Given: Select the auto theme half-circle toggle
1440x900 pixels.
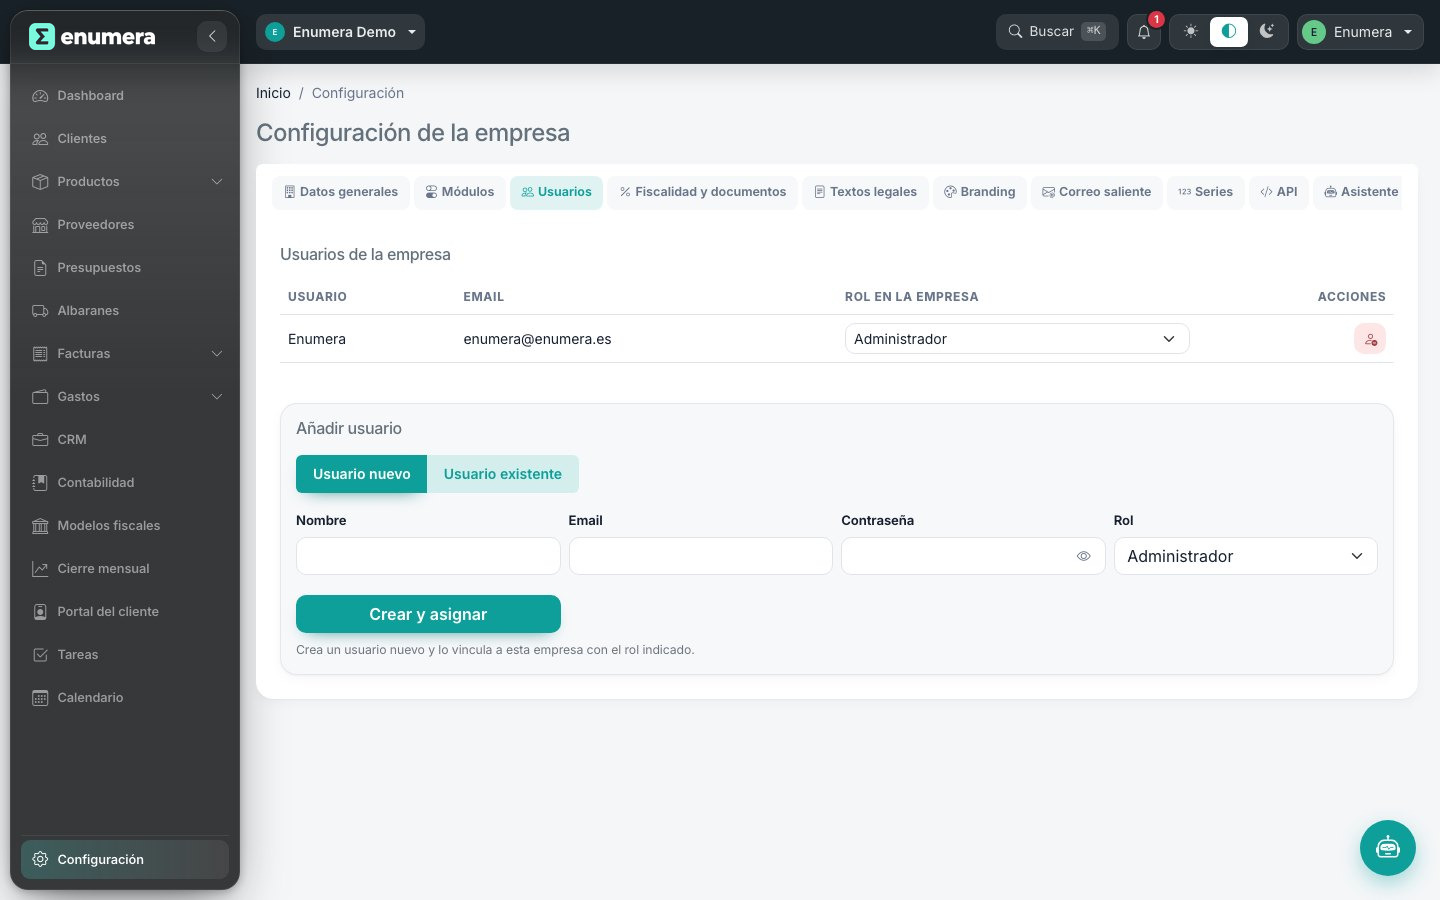Looking at the screenshot, I should [x=1229, y=32].
